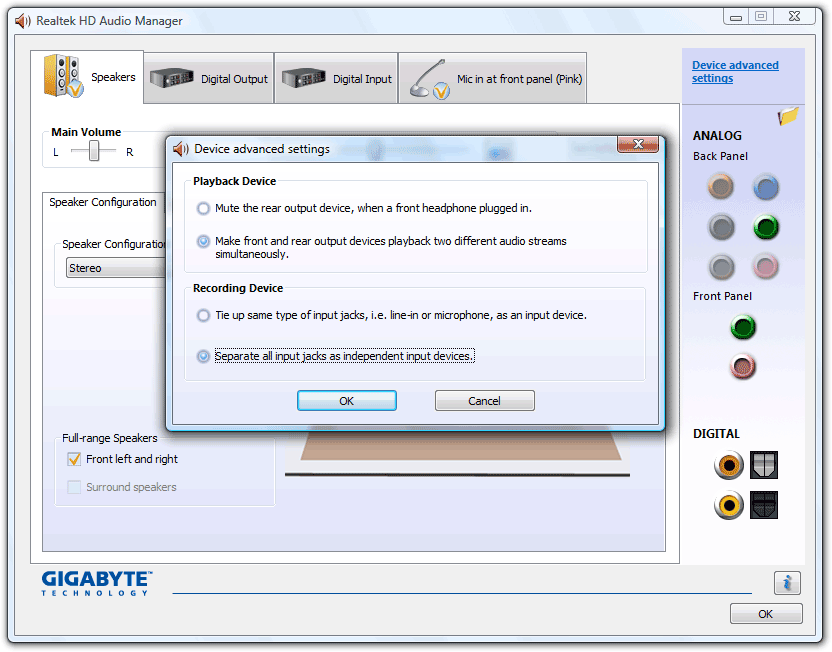Image resolution: width=832 pixels, height=652 pixels.
Task: Click the upper digital coaxial connector icon
Action: [x=729, y=465]
